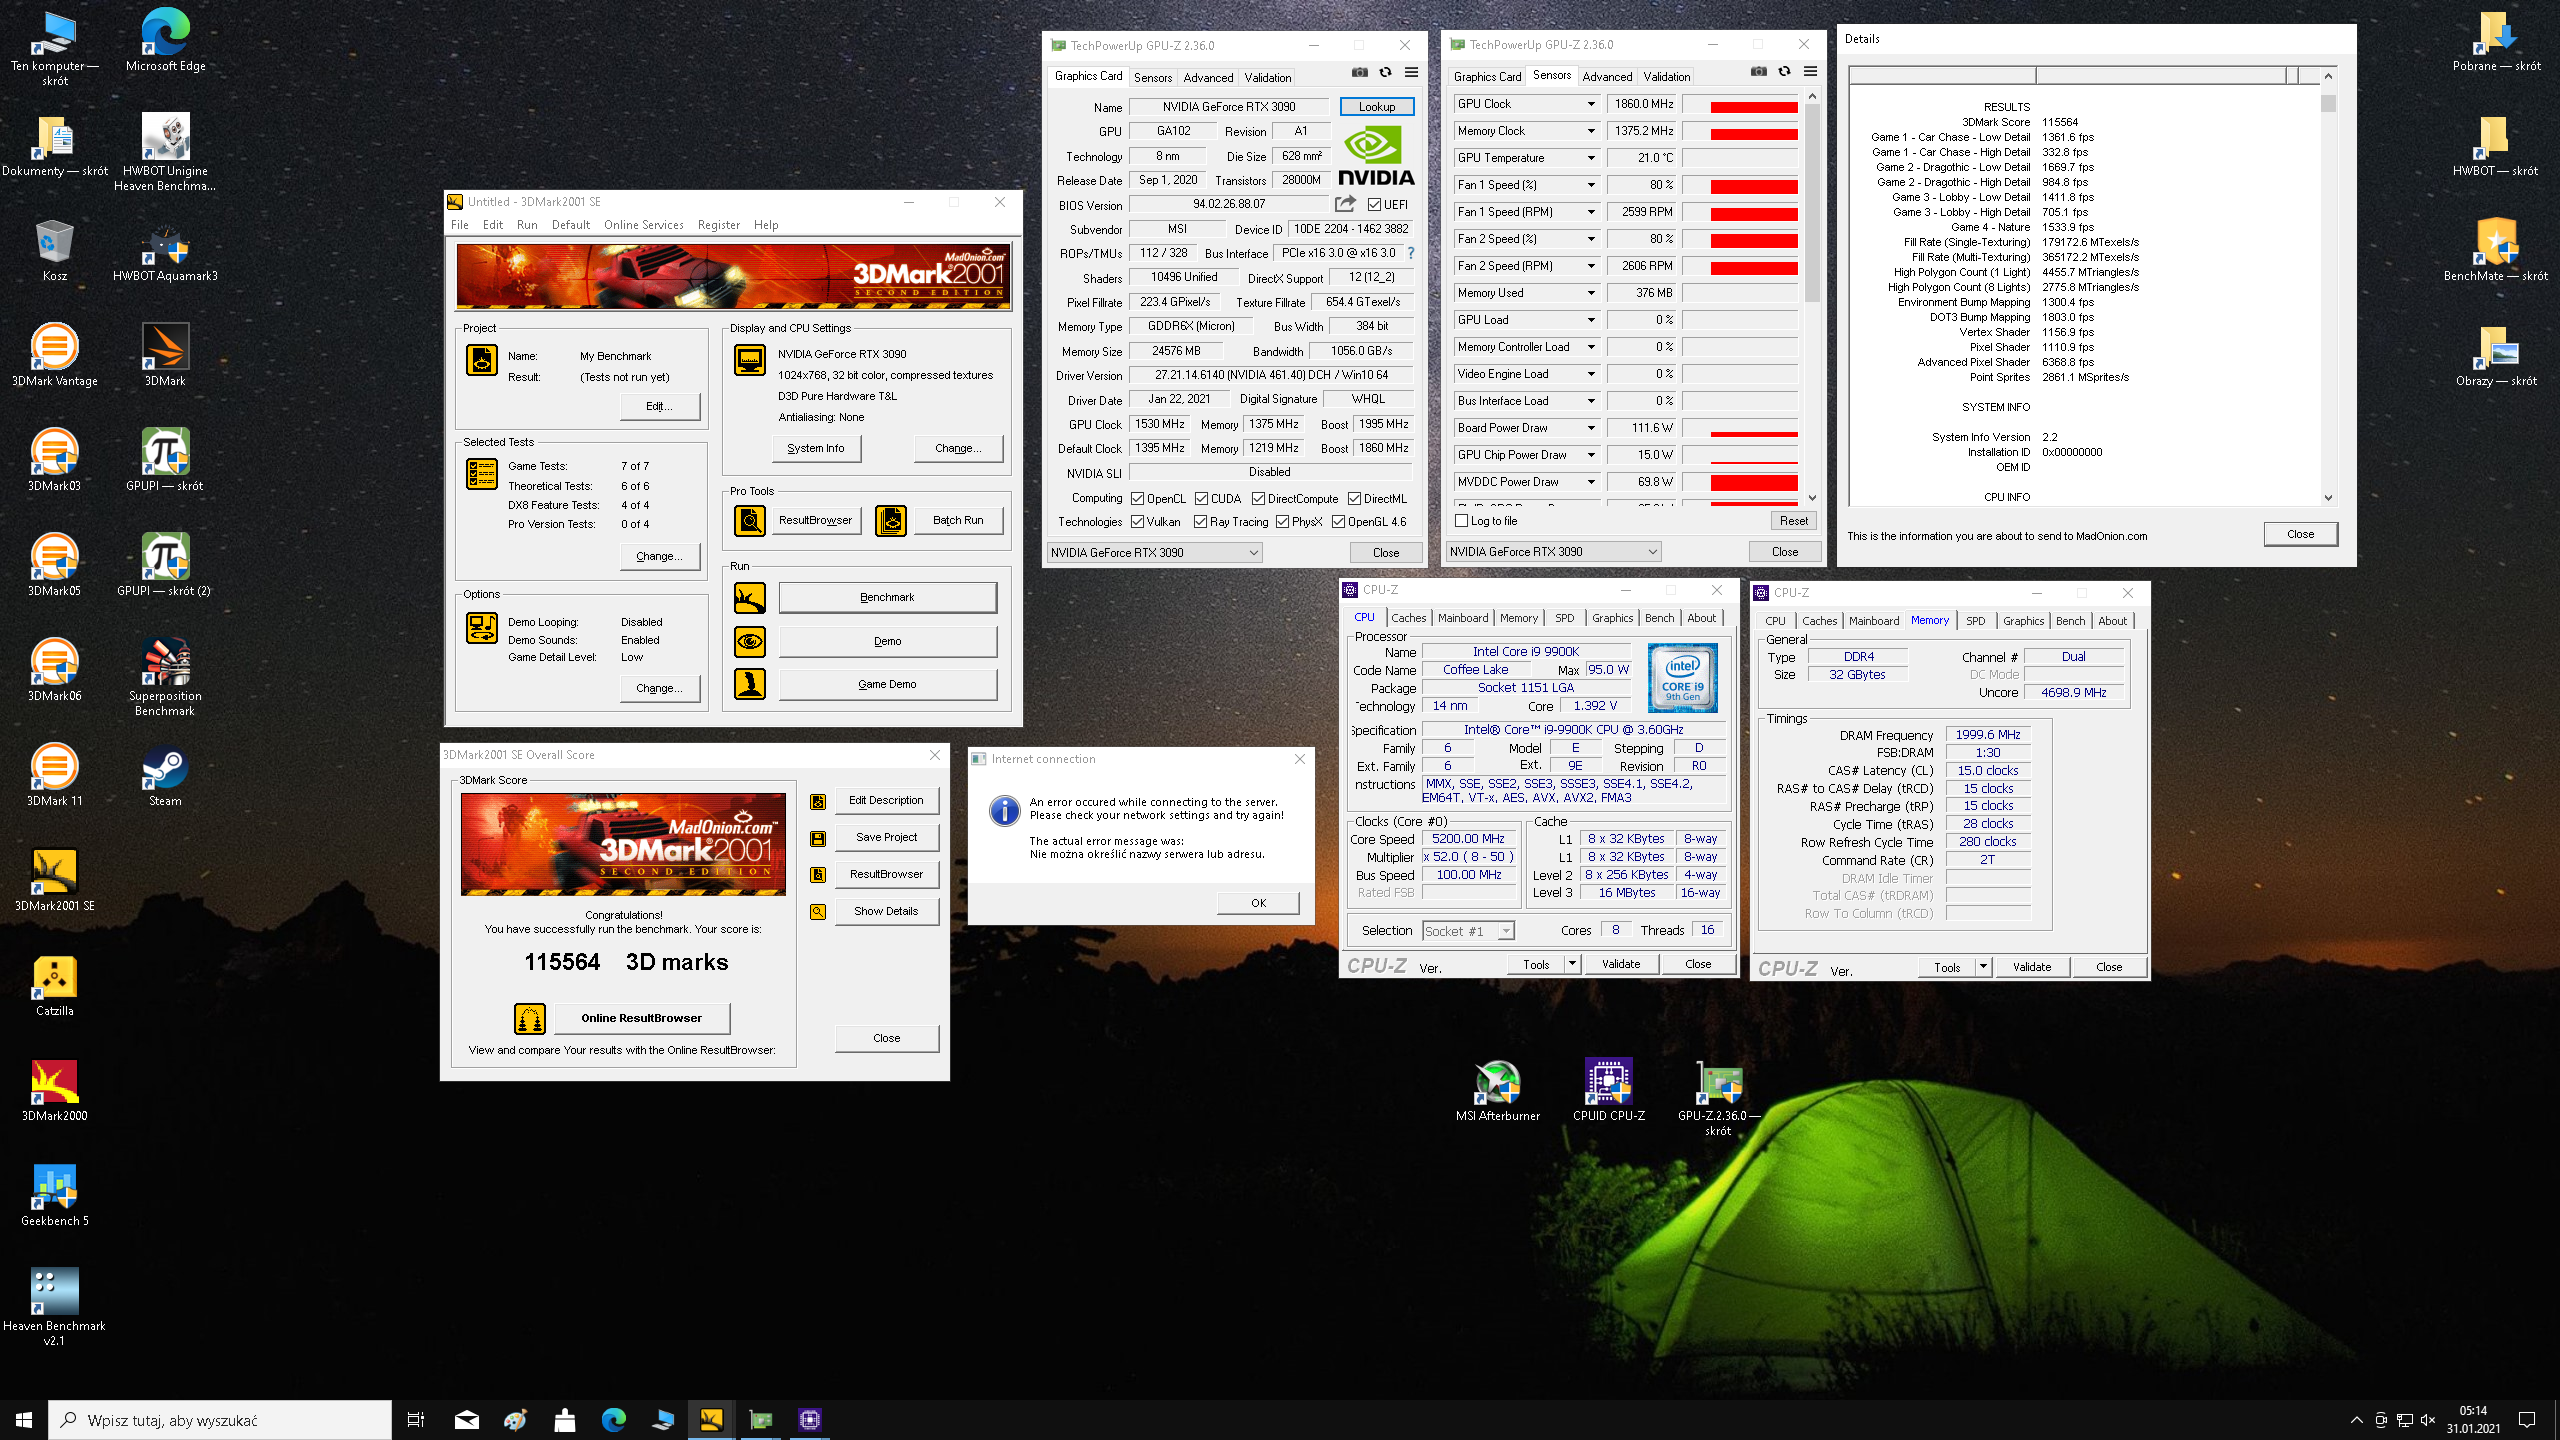
Task: Toggle the UEFI checkbox in GPU-Z
Action: [1375, 205]
